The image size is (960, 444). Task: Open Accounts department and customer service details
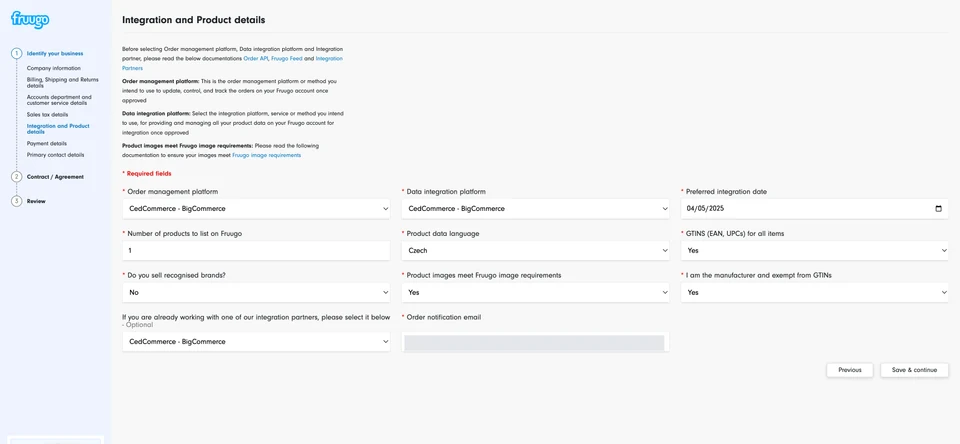59,100
